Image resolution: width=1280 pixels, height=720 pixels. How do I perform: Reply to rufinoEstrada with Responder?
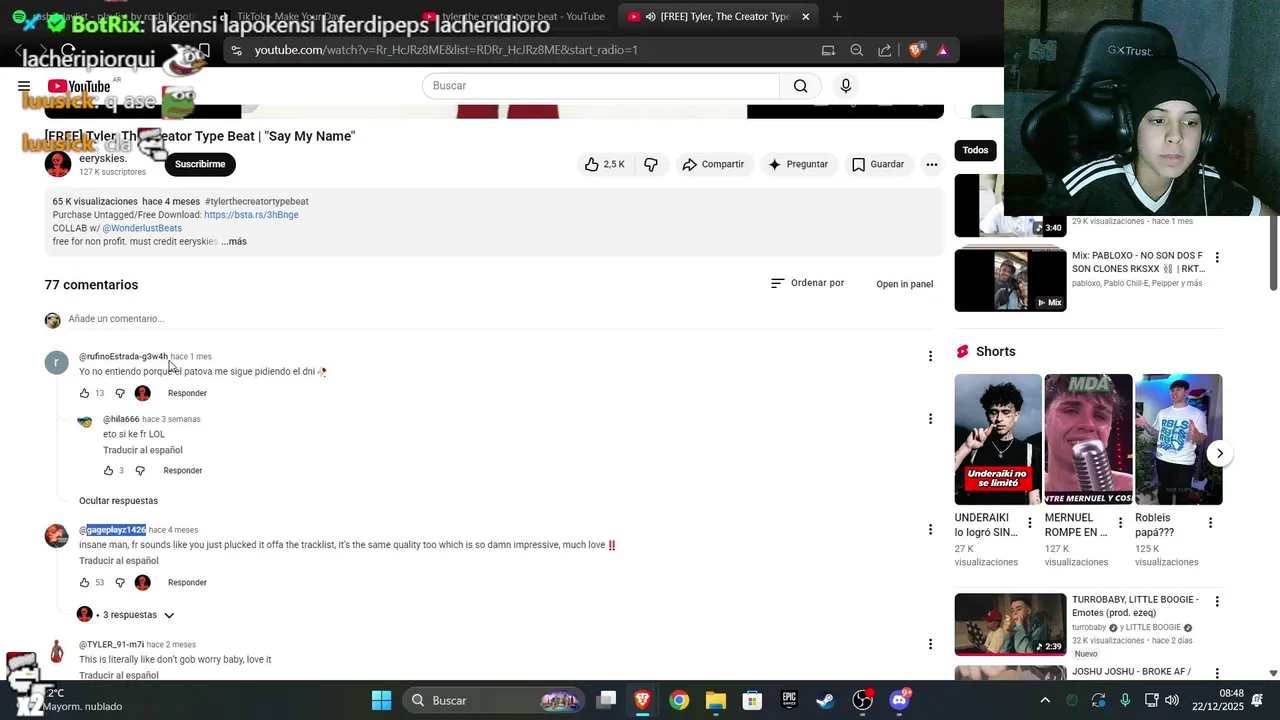[x=187, y=393]
